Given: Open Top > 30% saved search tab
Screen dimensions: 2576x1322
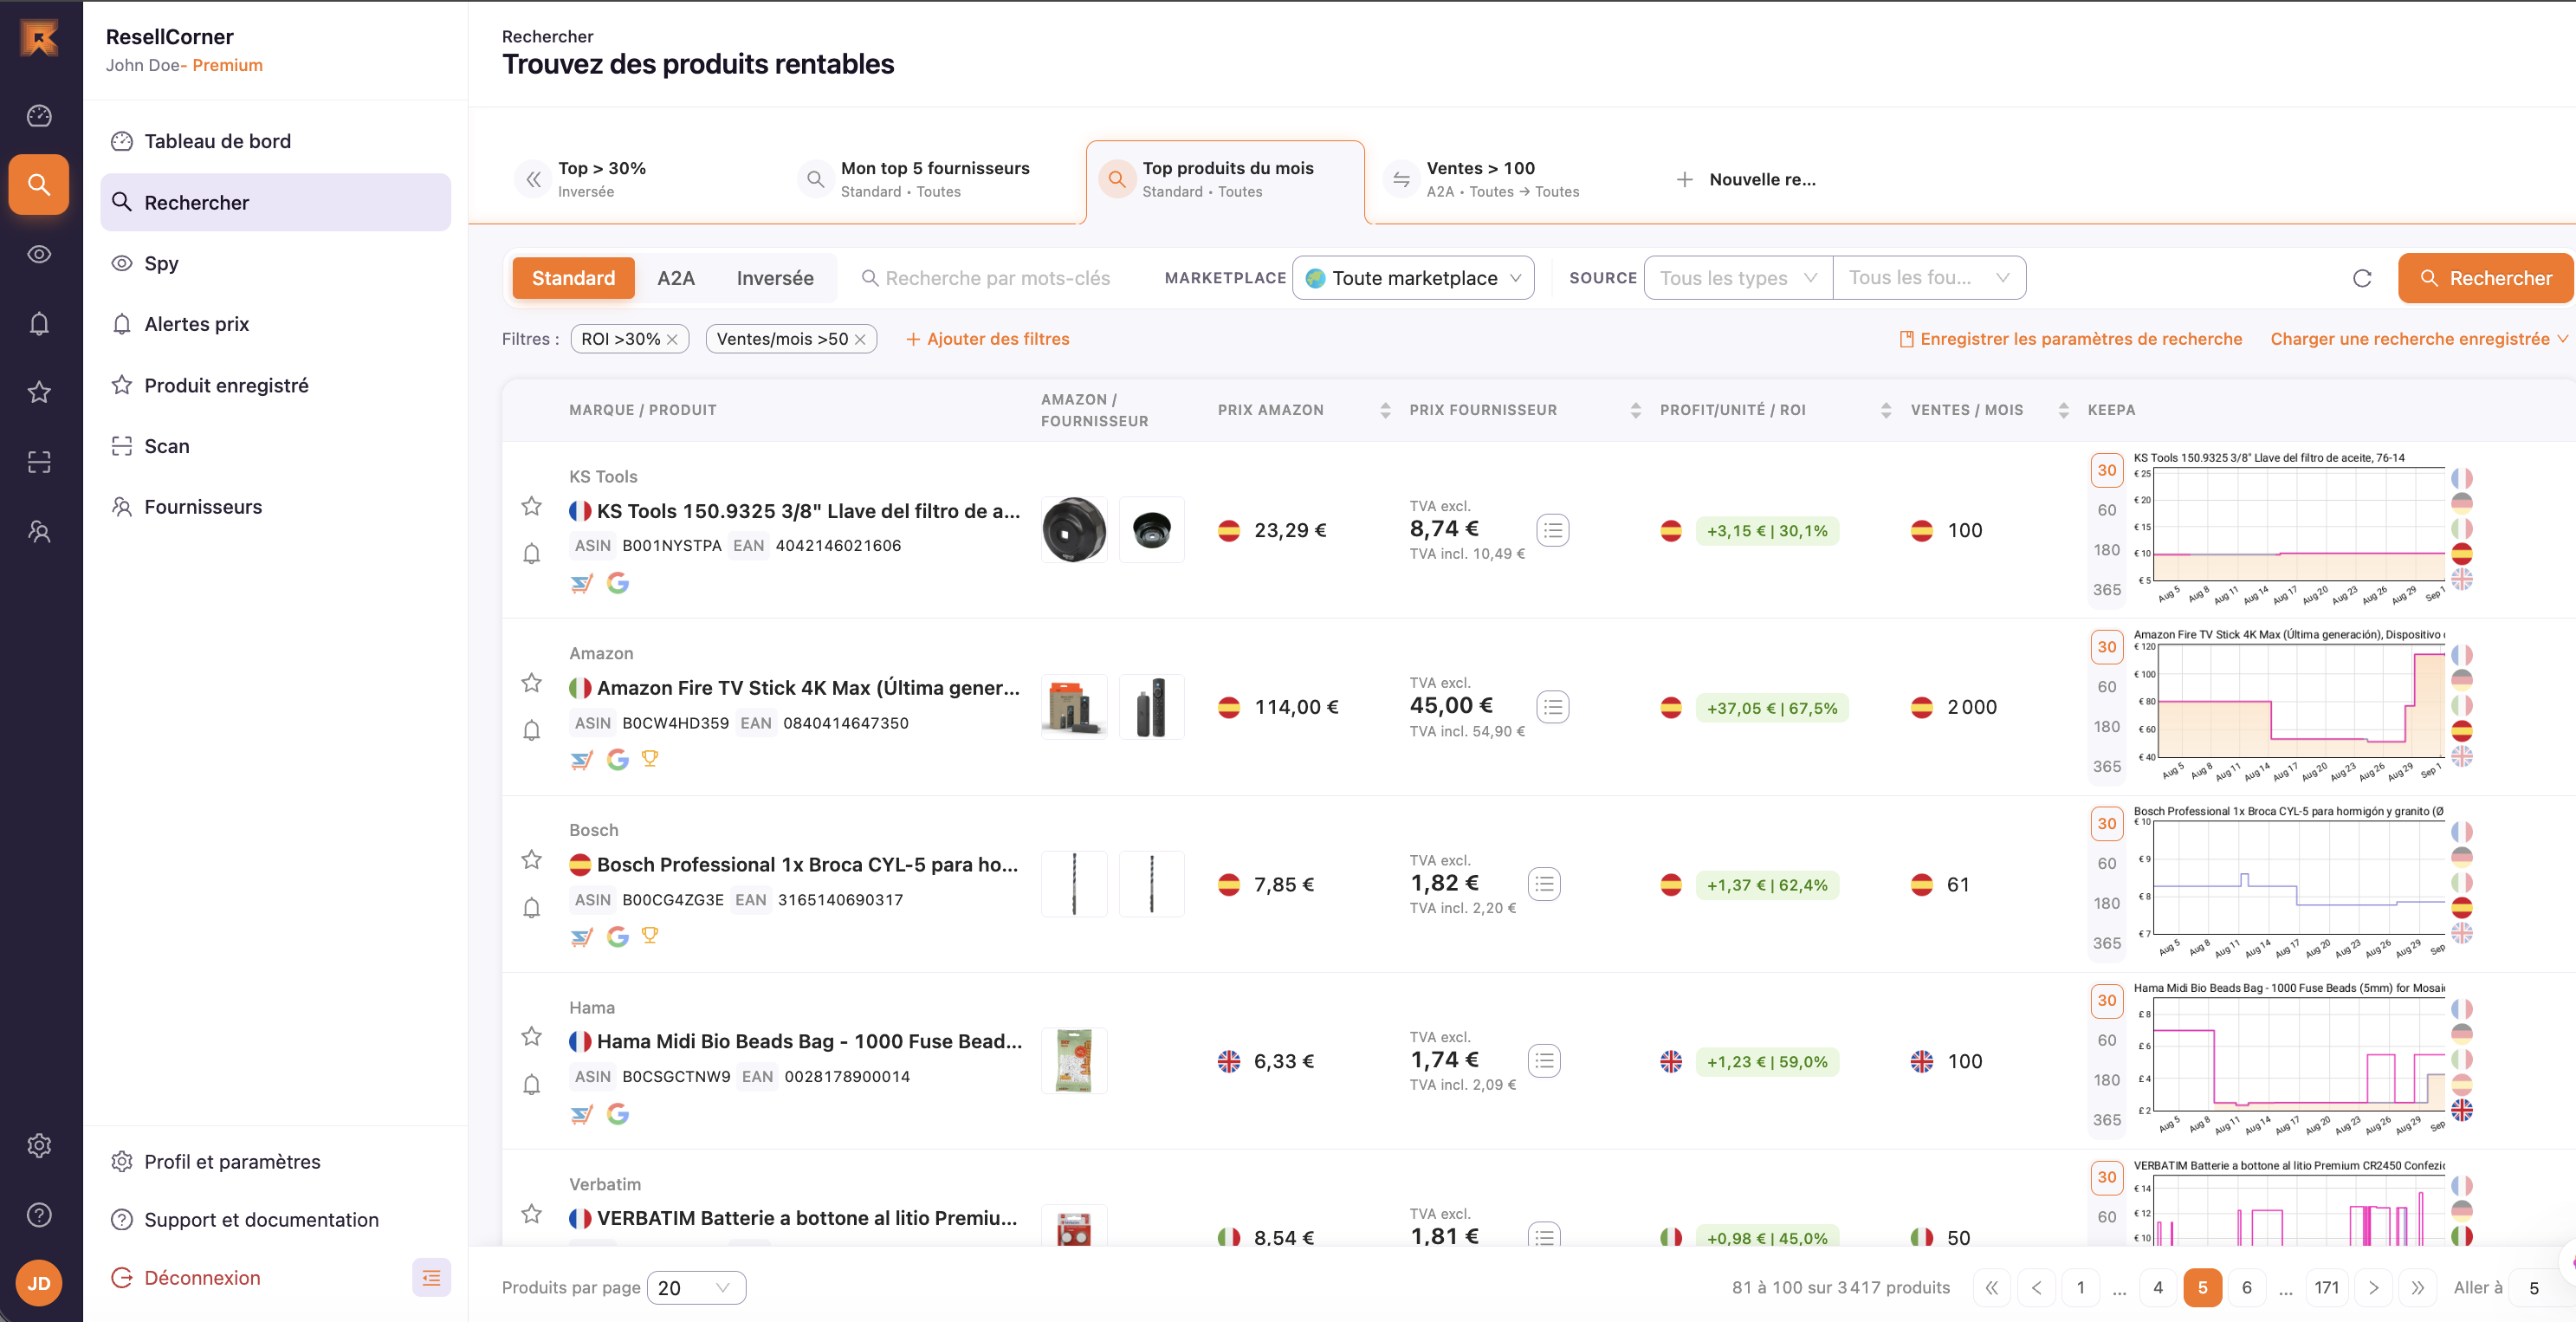Looking at the screenshot, I should [x=602, y=179].
